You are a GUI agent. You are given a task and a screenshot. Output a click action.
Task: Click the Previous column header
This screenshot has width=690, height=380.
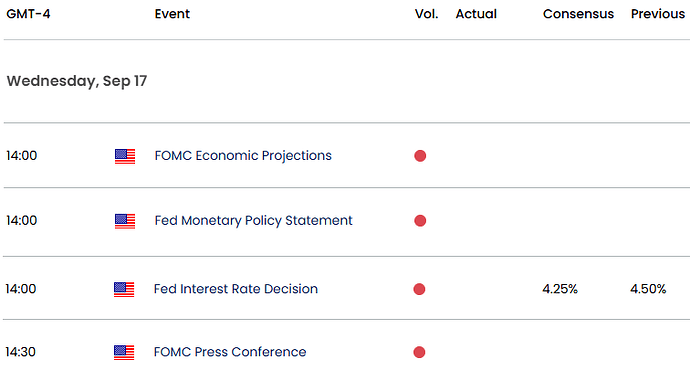[x=658, y=14]
